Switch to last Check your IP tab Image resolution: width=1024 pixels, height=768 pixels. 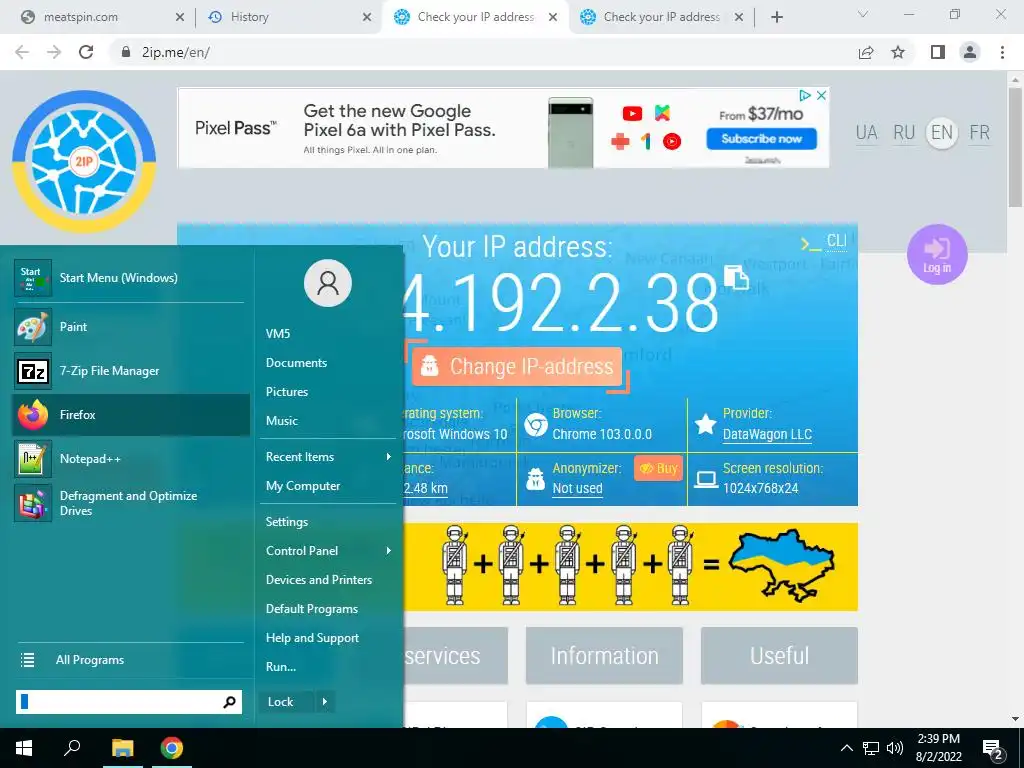[662, 17]
